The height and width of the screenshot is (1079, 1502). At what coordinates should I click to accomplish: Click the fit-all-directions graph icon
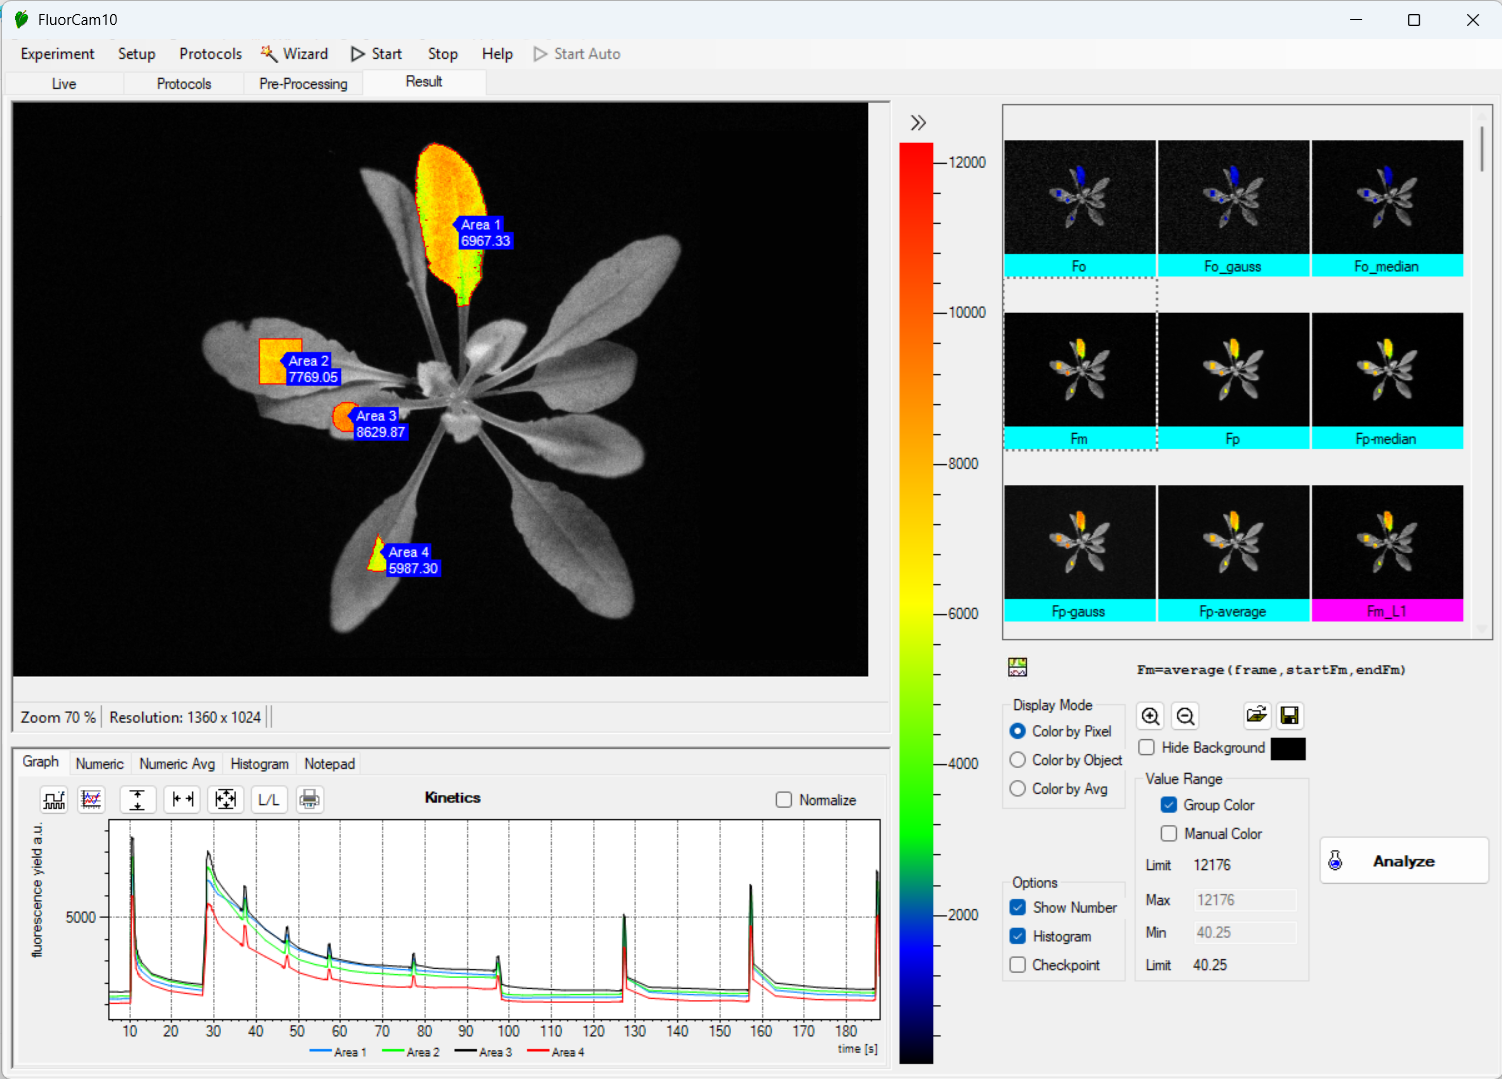click(x=226, y=799)
